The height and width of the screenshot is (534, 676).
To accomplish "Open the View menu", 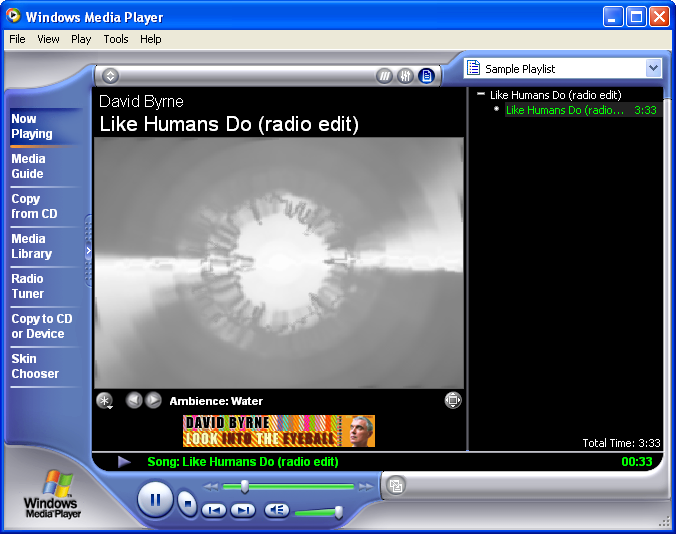I will pos(48,39).
